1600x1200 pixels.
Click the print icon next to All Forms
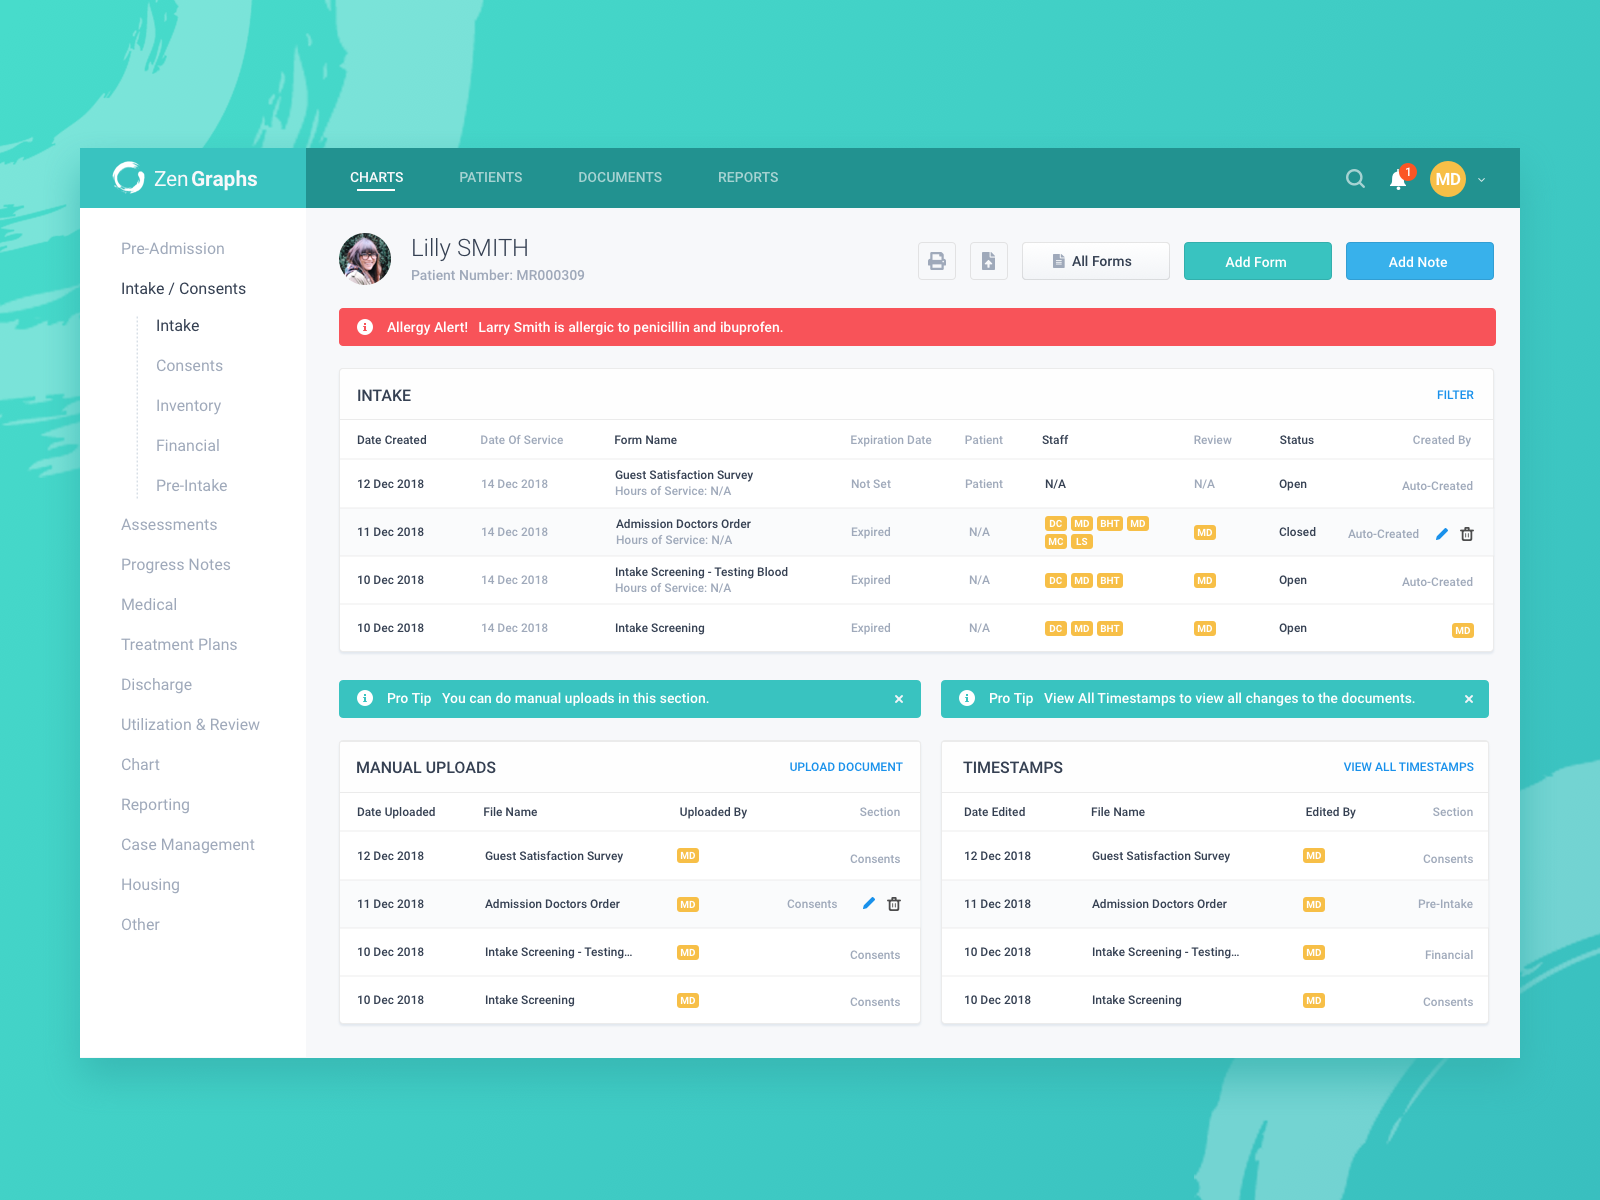tap(937, 261)
